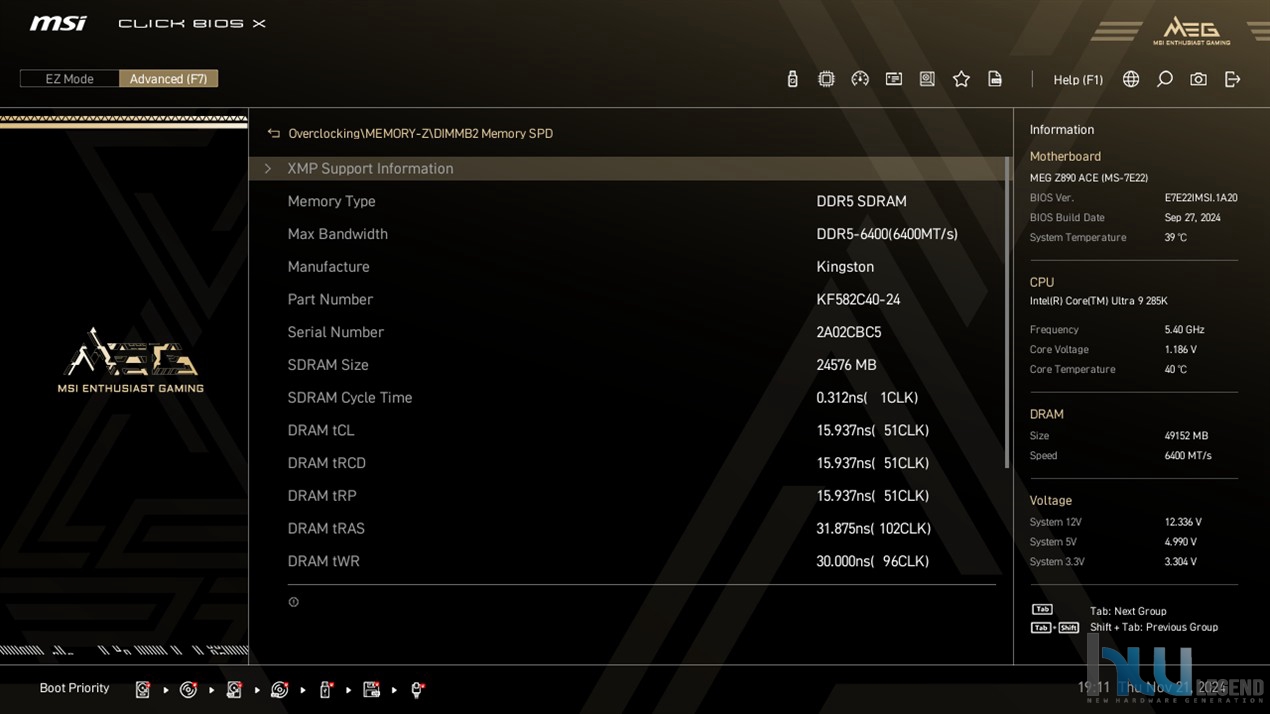Click DRAM Speed 6400 MT/s value

coord(1187,455)
